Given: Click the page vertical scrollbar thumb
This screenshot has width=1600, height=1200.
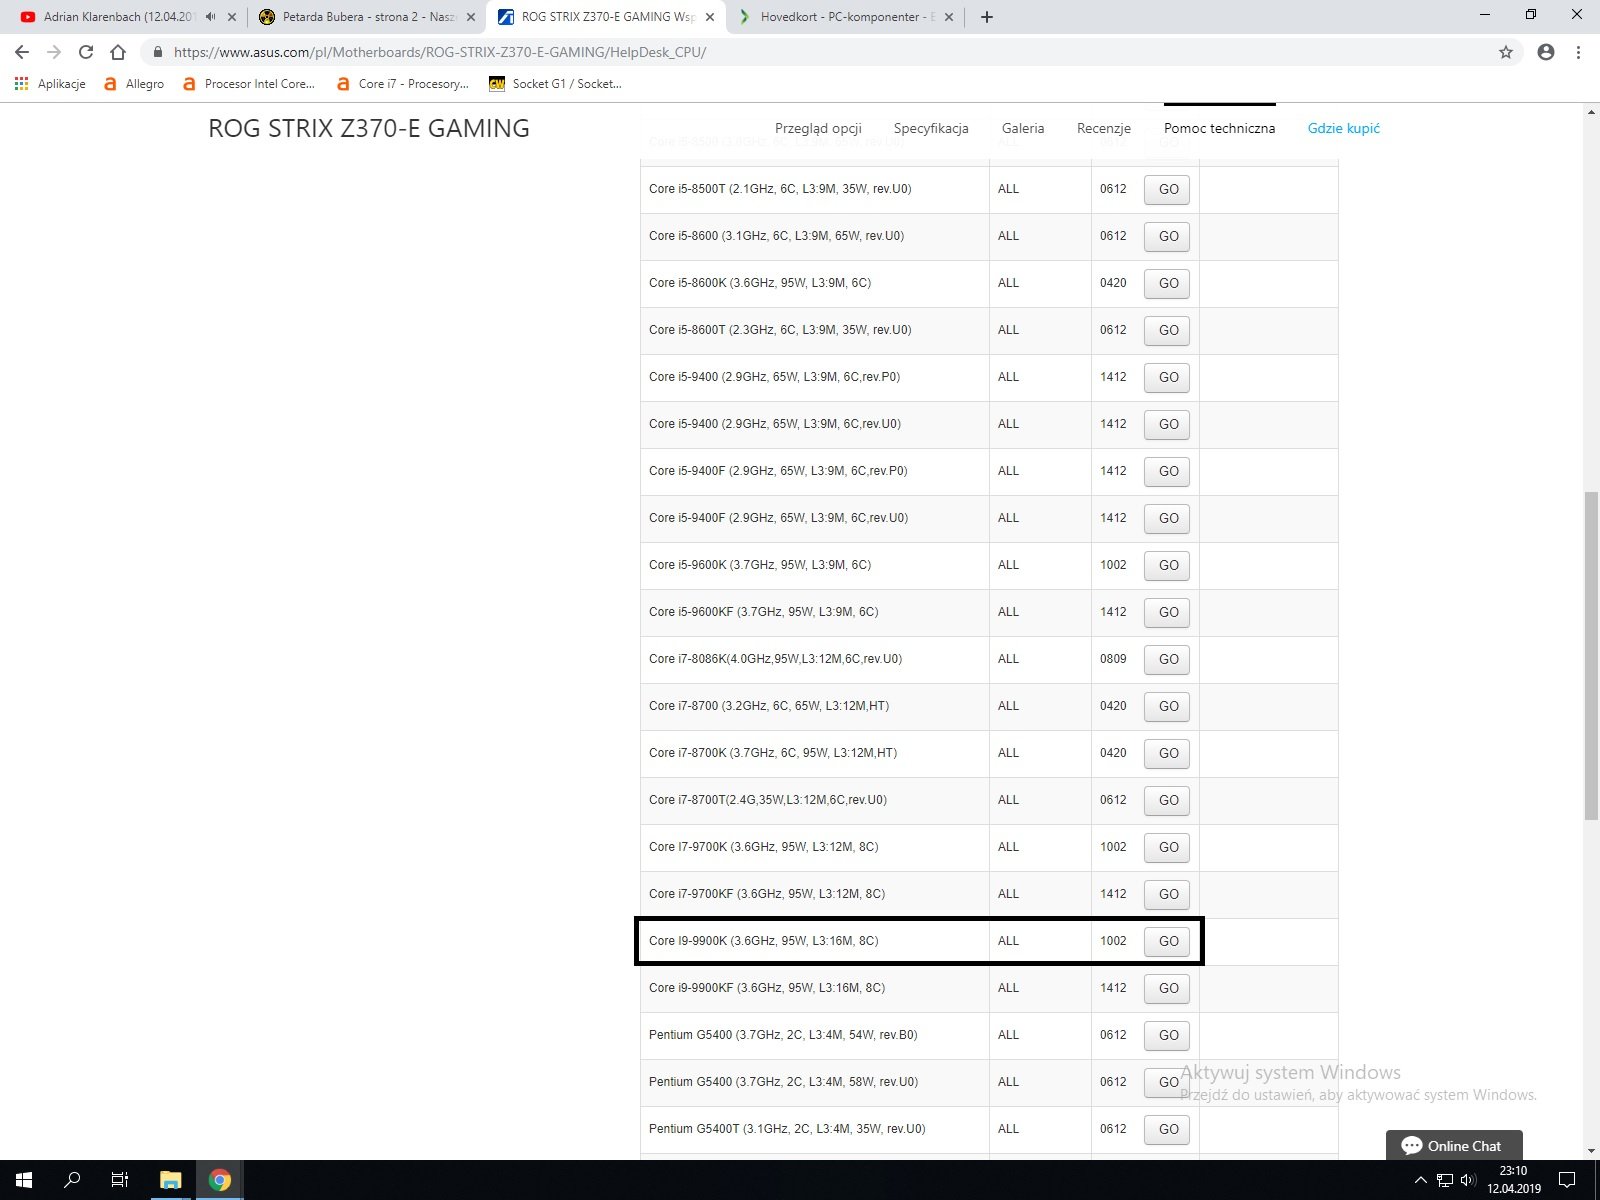Looking at the screenshot, I should tap(1591, 656).
